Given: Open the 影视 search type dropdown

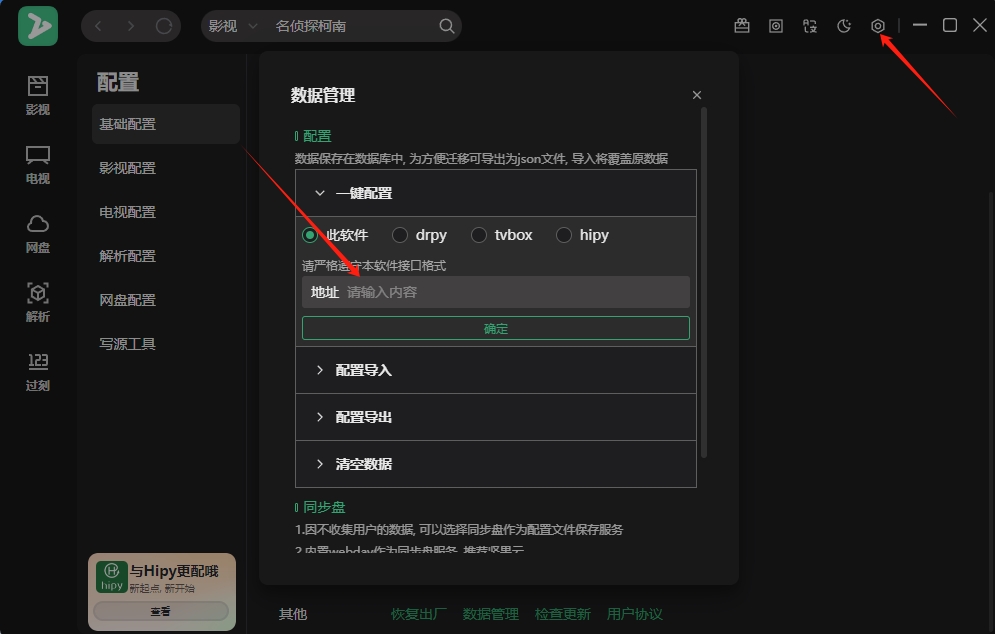Looking at the screenshot, I should [x=233, y=26].
